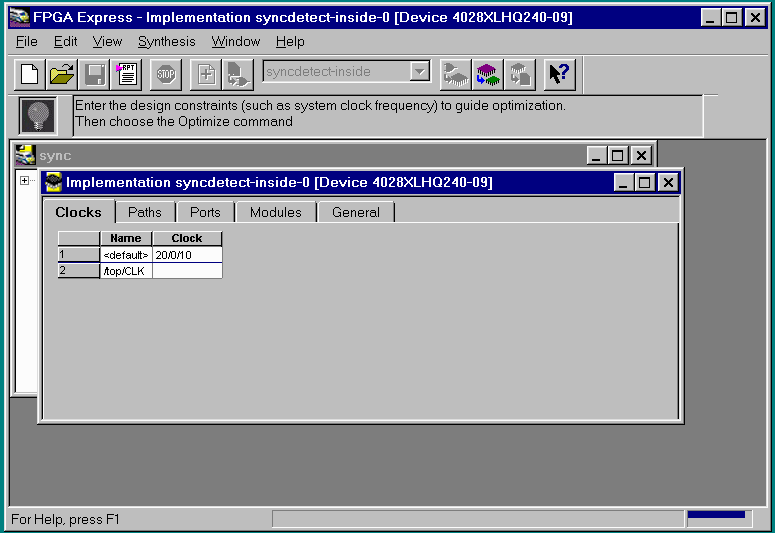Expand the tree node in sync window
This screenshot has width=775, height=533.
pyautogui.click(x=25, y=180)
